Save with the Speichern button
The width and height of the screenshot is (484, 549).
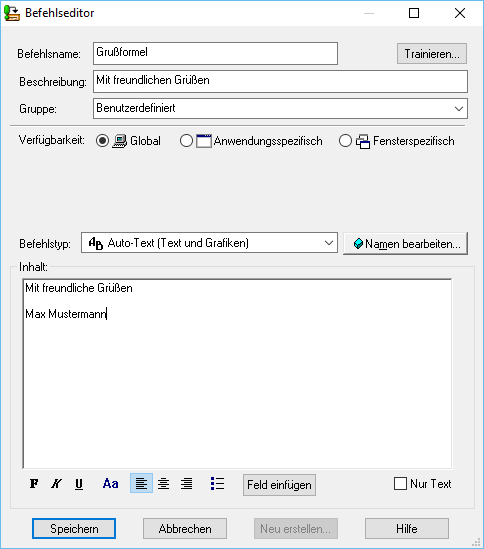click(74, 529)
